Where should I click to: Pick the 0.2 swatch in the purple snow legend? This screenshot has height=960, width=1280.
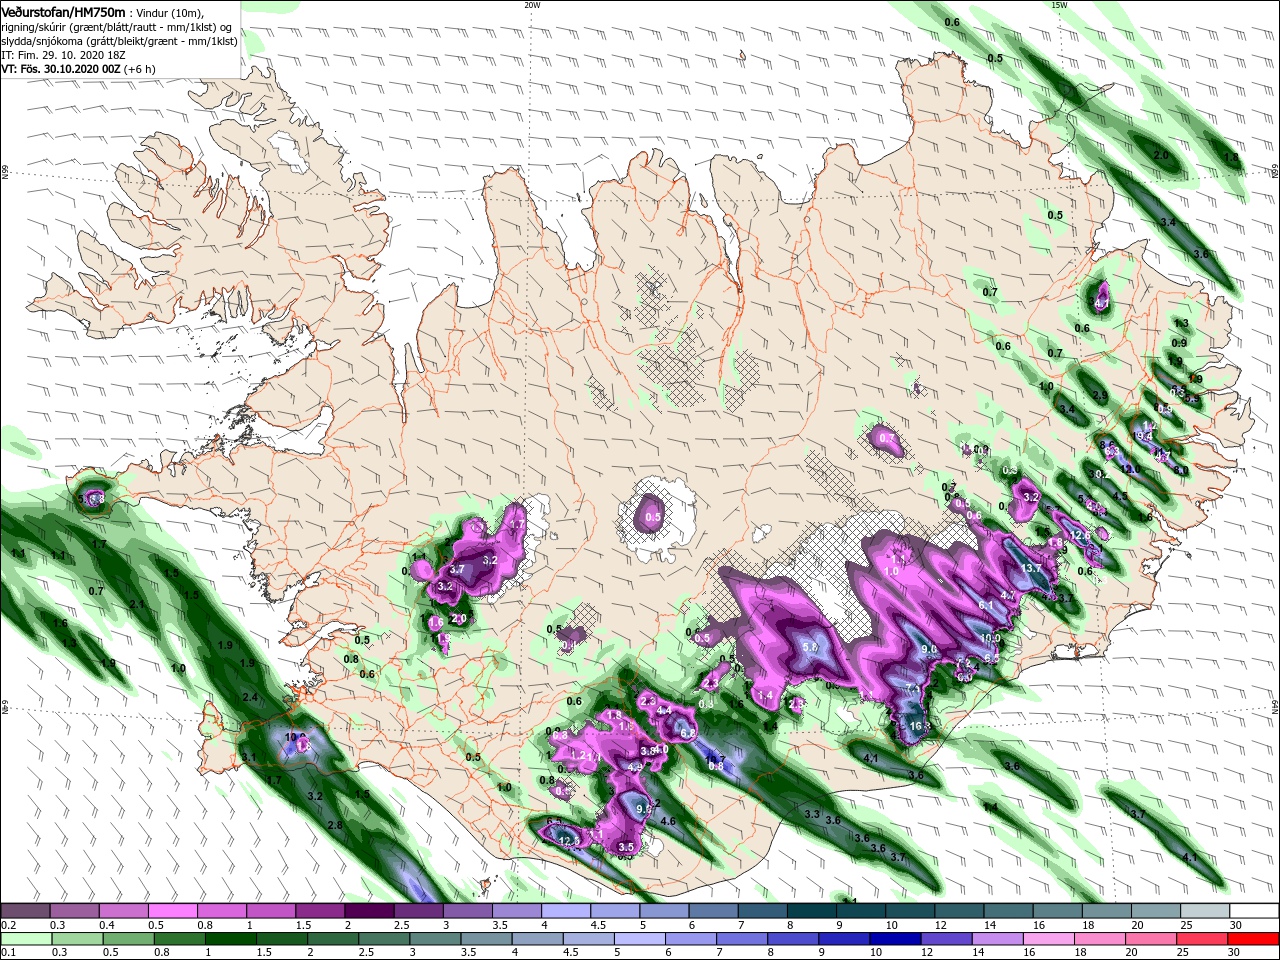click(x=25, y=910)
